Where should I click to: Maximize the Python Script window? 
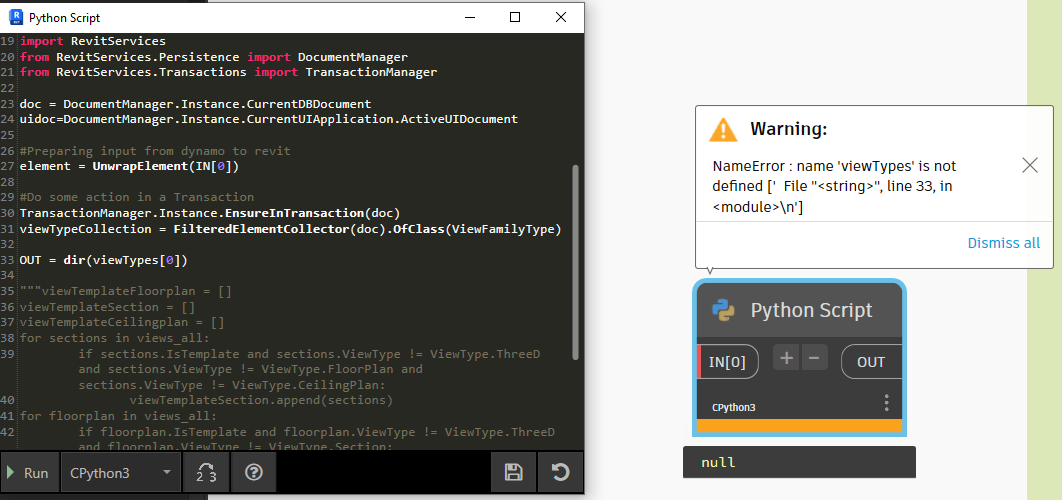coord(515,18)
